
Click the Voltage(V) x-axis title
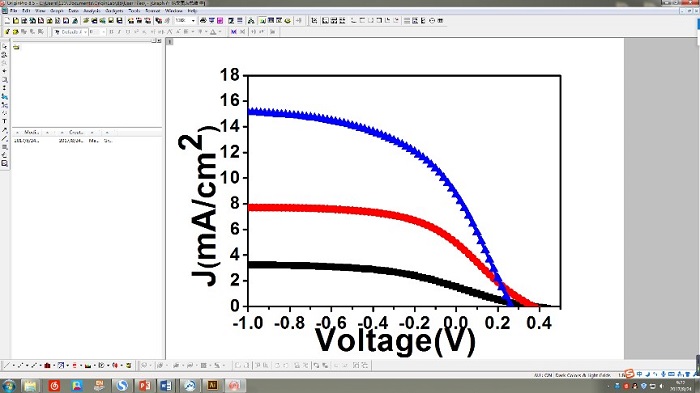click(396, 341)
